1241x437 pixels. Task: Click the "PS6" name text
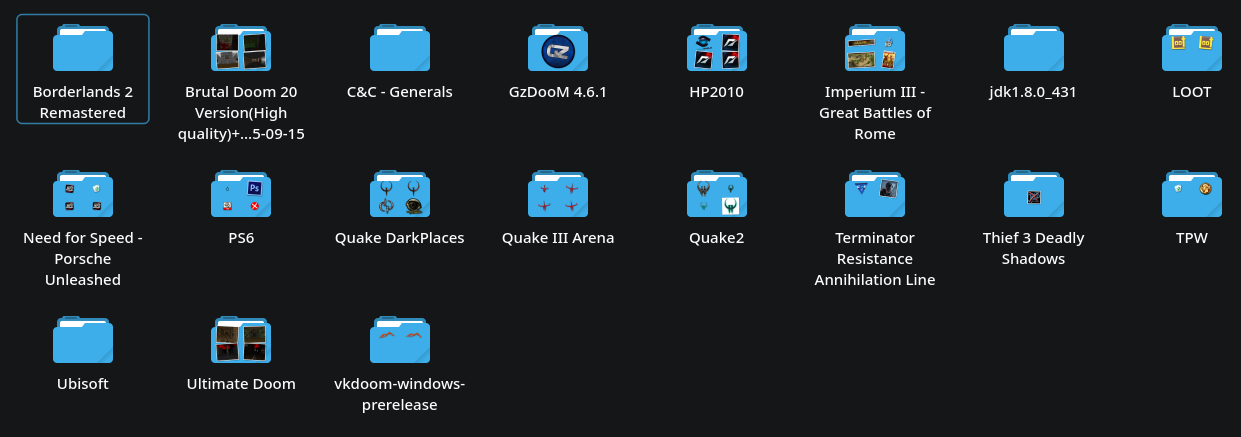point(241,238)
